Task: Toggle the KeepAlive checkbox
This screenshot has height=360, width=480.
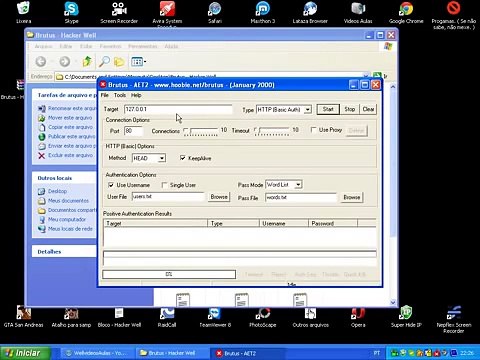Action: 182,158
